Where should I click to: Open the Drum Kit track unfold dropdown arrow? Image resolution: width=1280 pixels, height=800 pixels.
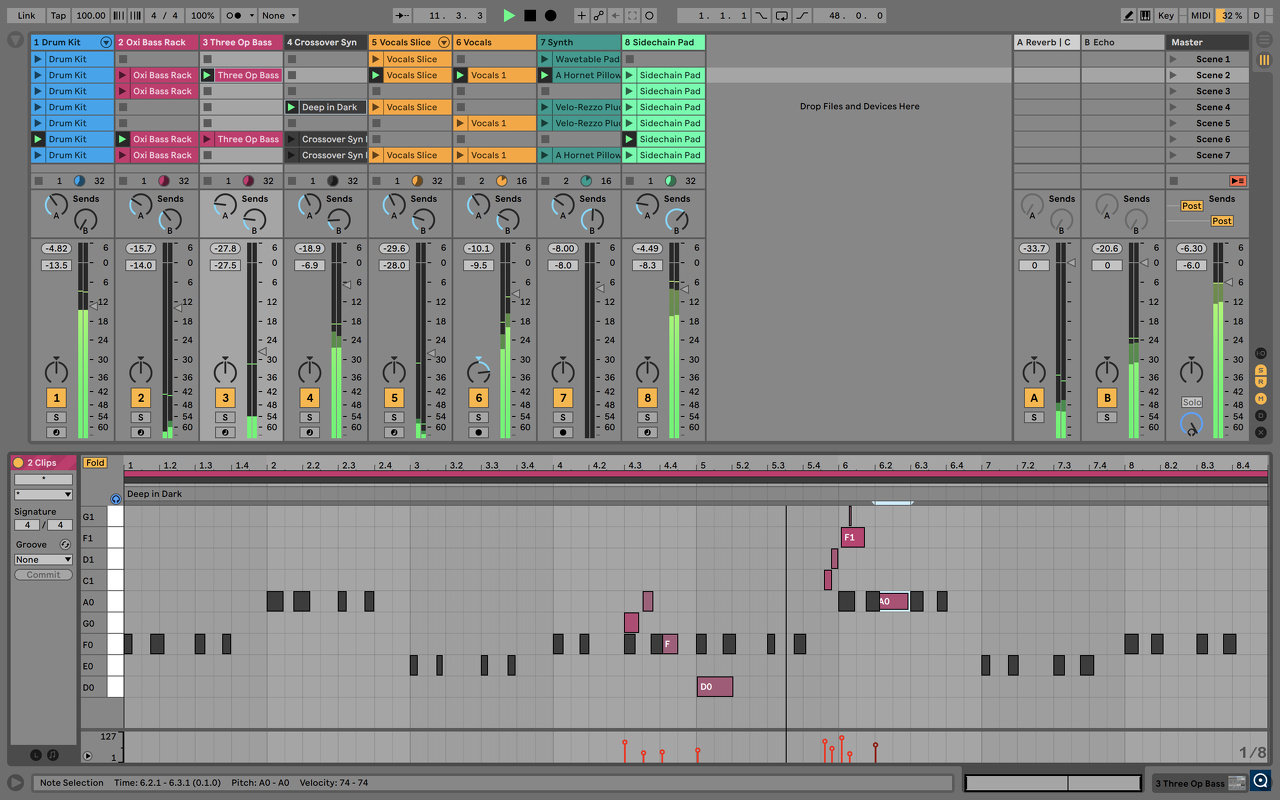click(106, 42)
